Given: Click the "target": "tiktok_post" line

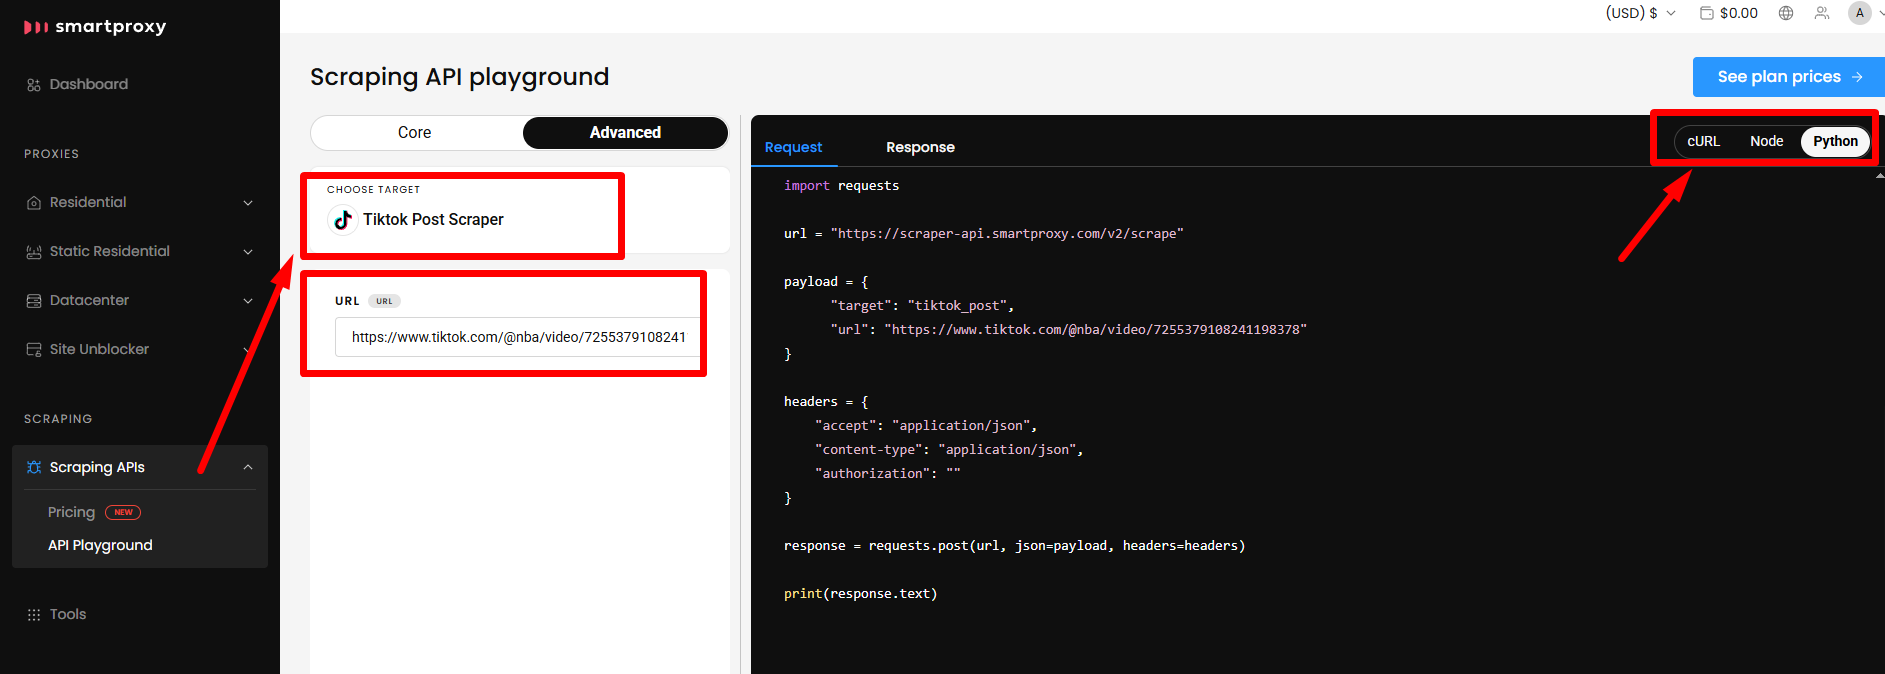Looking at the screenshot, I should pyautogui.click(x=922, y=306).
